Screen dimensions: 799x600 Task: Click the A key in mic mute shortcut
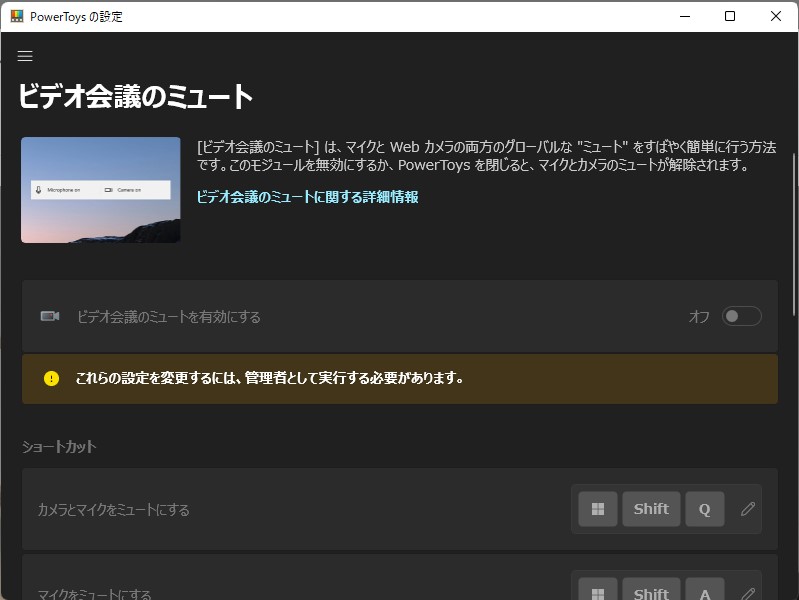(x=705, y=591)
